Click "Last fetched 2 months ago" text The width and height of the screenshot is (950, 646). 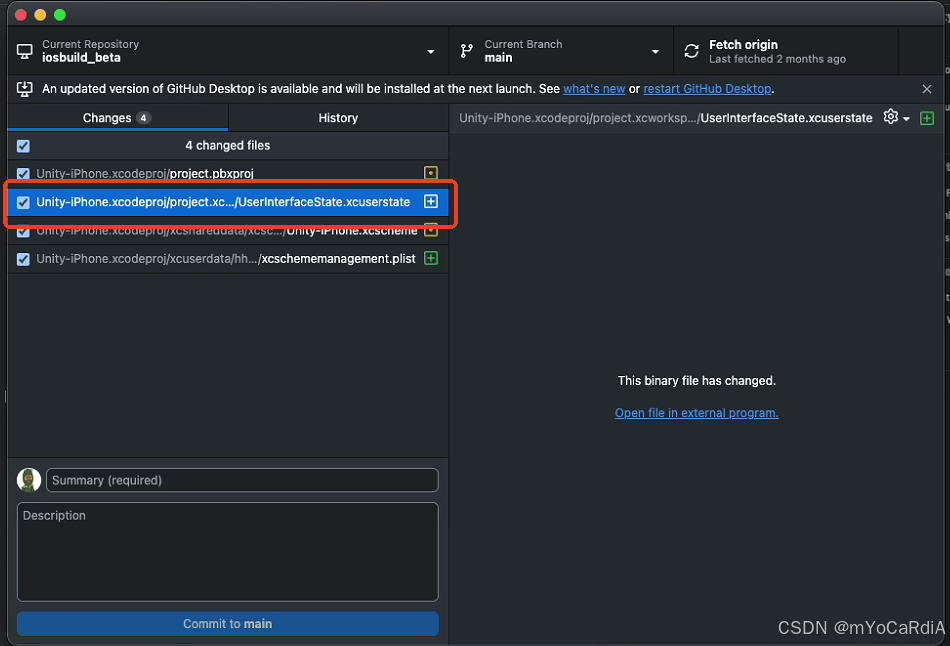(777, 59)
